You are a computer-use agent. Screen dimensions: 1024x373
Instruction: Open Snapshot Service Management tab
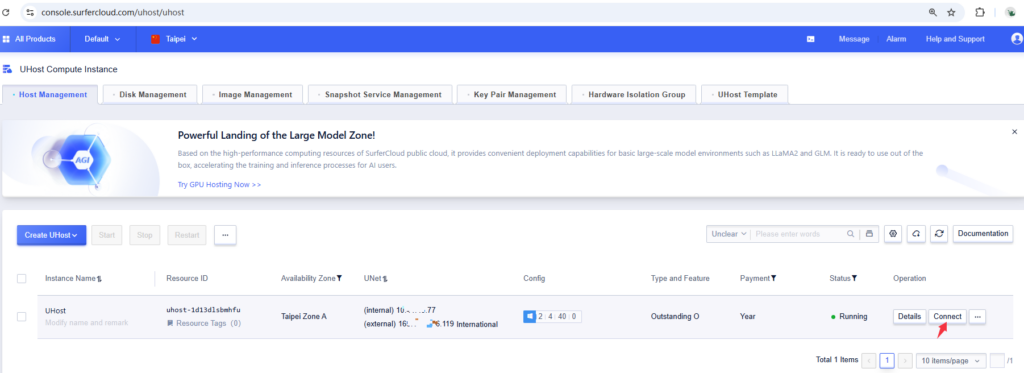click(380, 95)
